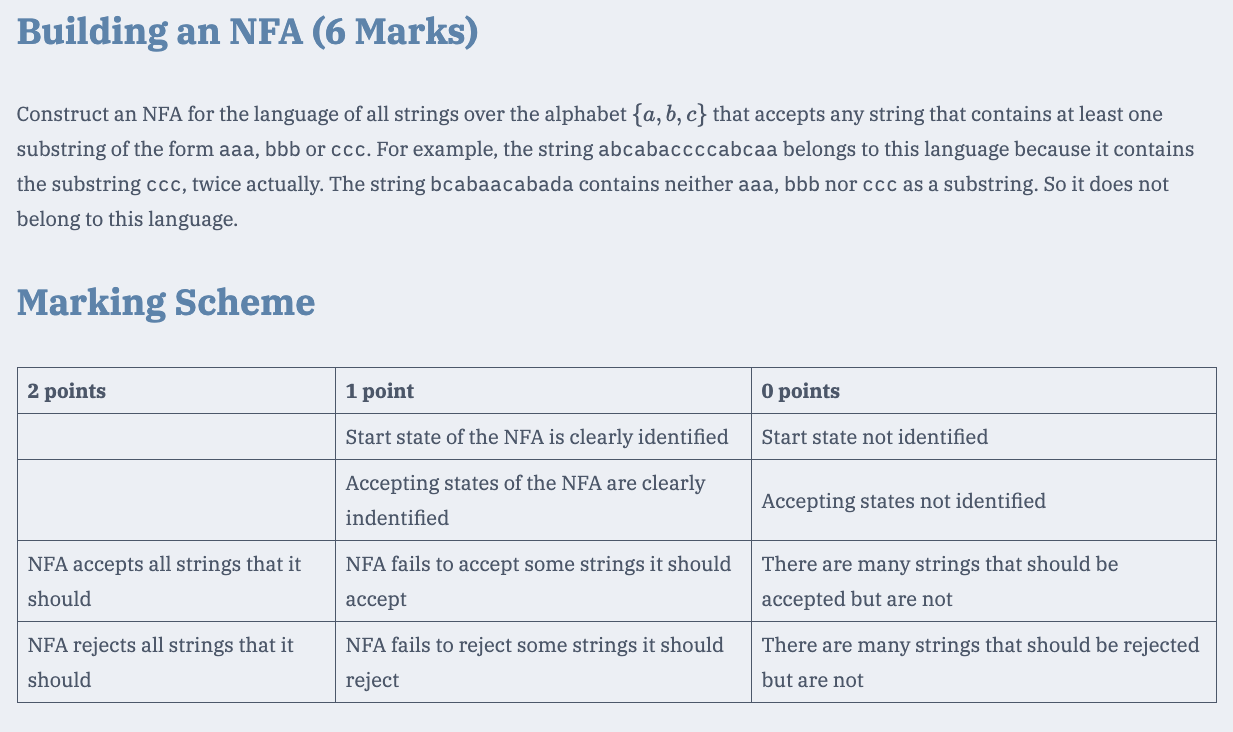This screenshot has width=1233, height=732.
Task: Click 'many strings that should be accepted but are not'
Action: tap(983, 581)
